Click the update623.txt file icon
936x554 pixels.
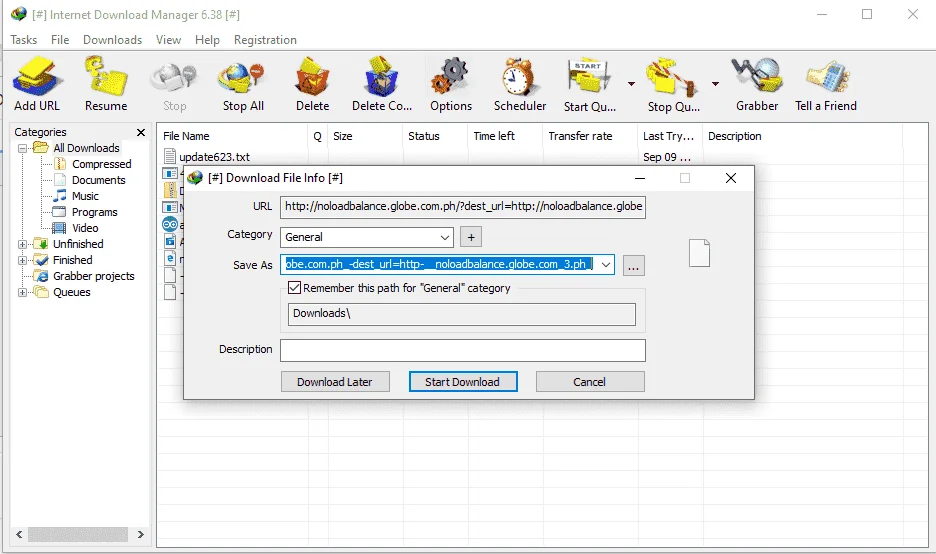click(x=170, y=156)
